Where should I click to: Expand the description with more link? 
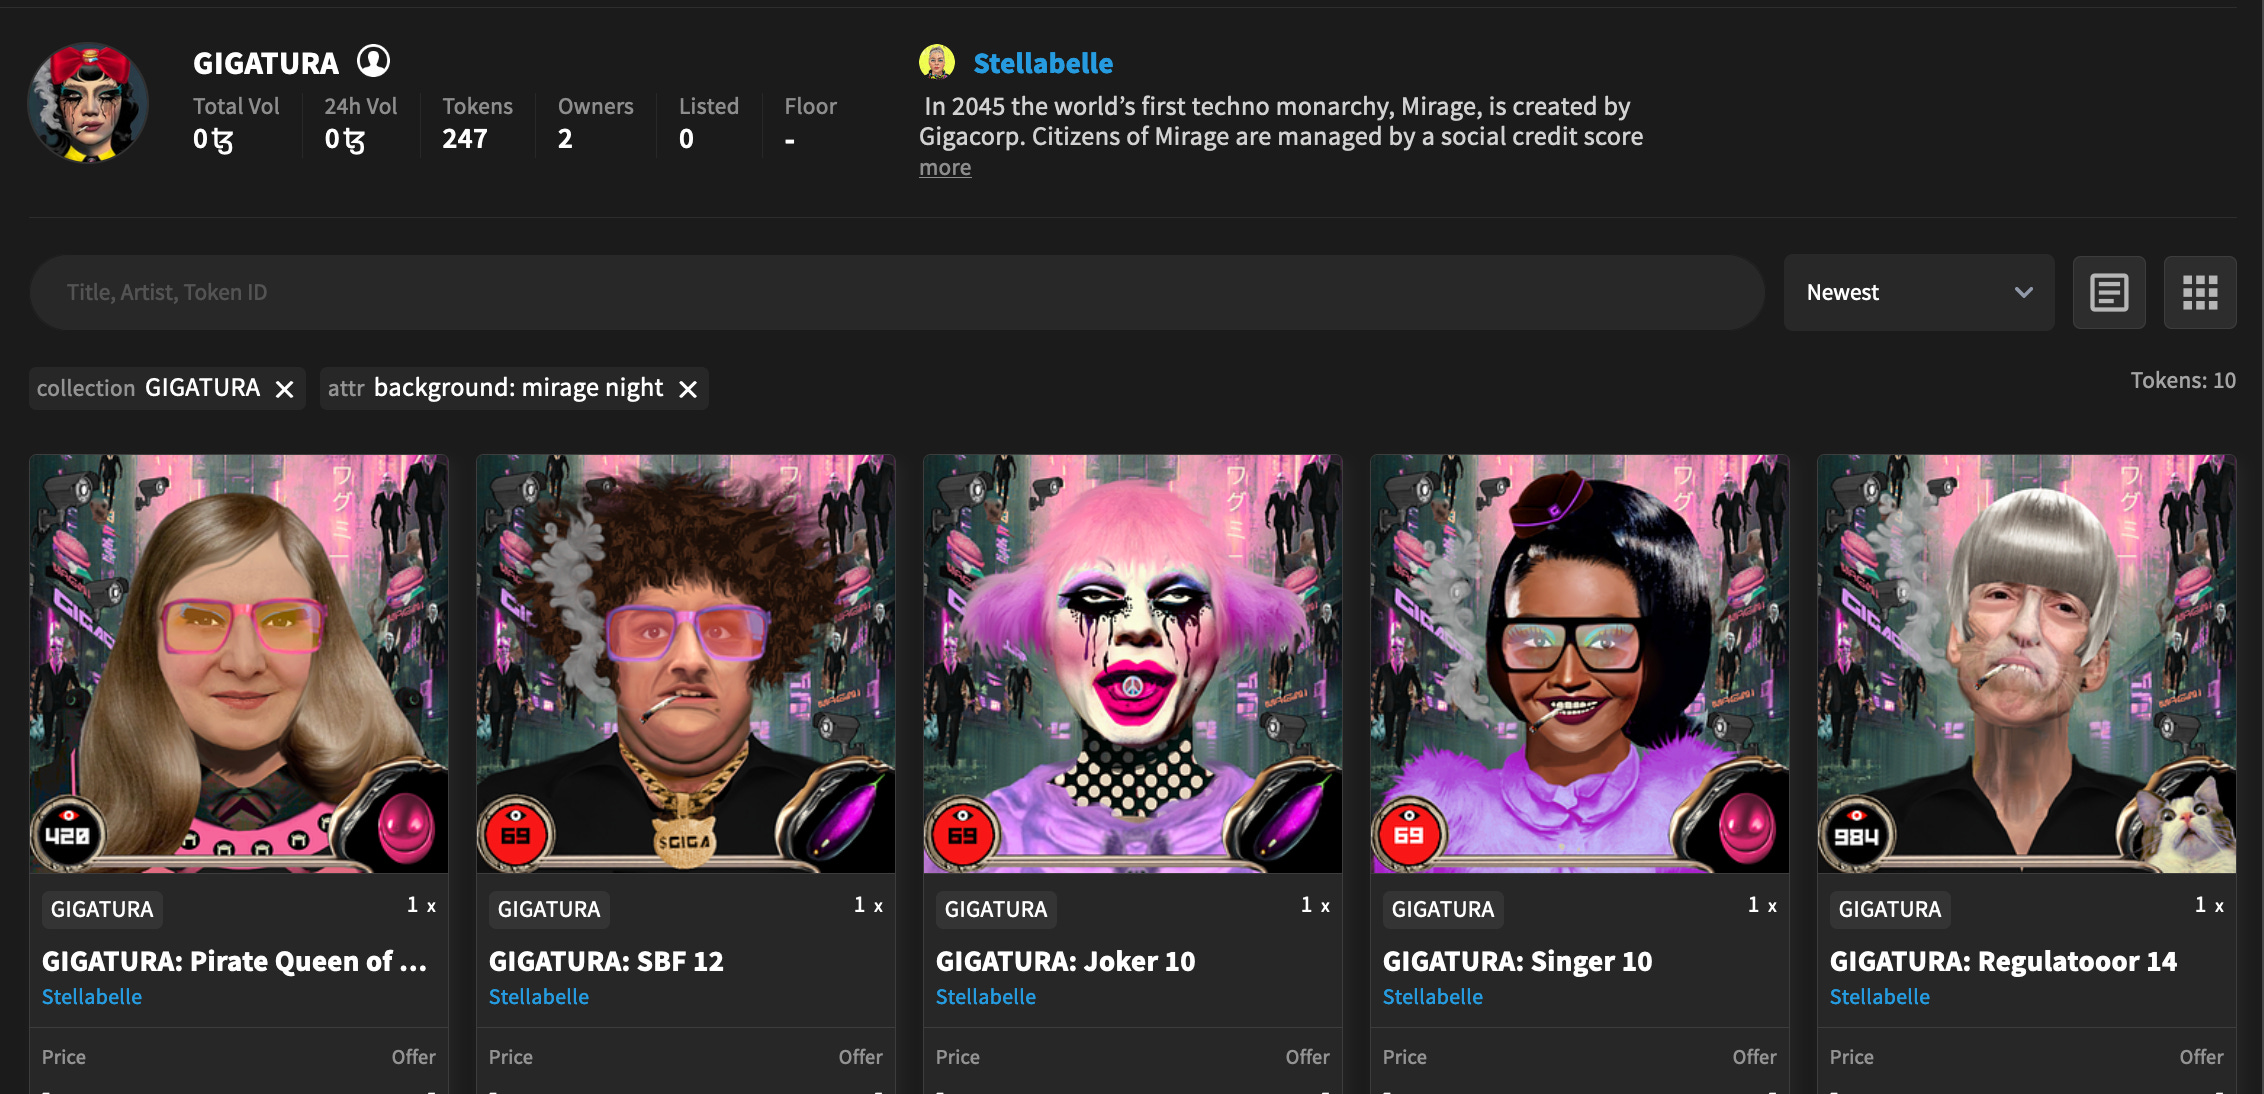pos(944,168)
